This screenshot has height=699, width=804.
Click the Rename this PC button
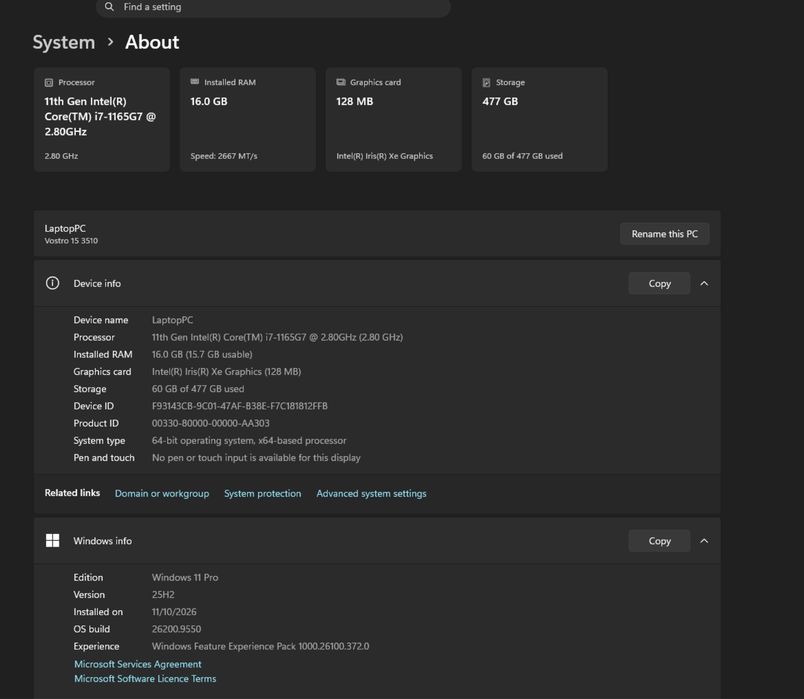[x=665, y=234]
